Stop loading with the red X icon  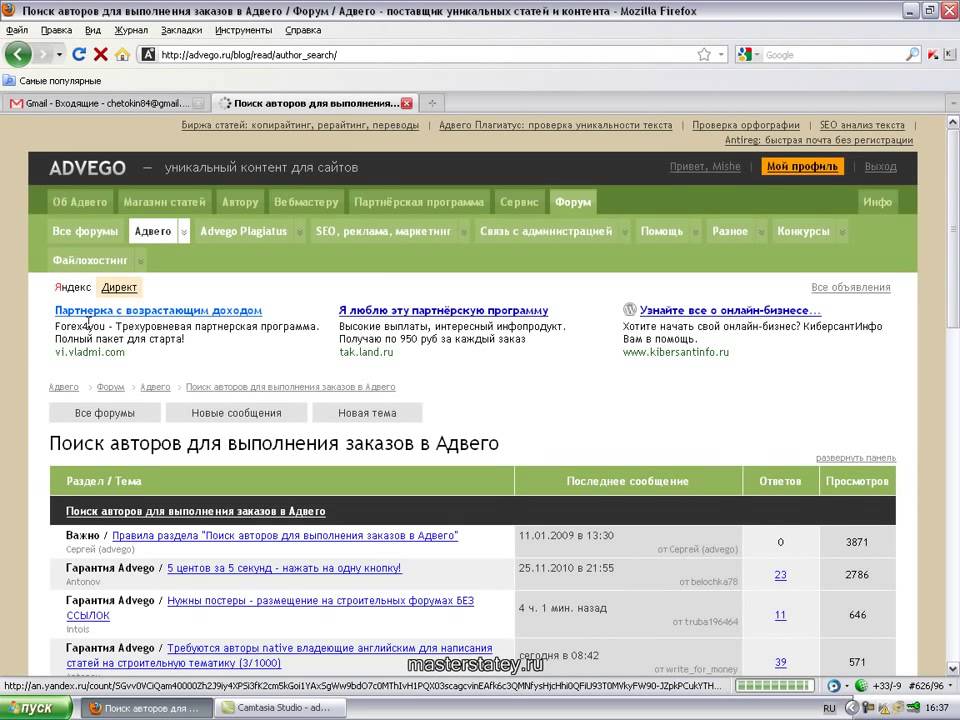pyautogui.click(x=101, y=54)
